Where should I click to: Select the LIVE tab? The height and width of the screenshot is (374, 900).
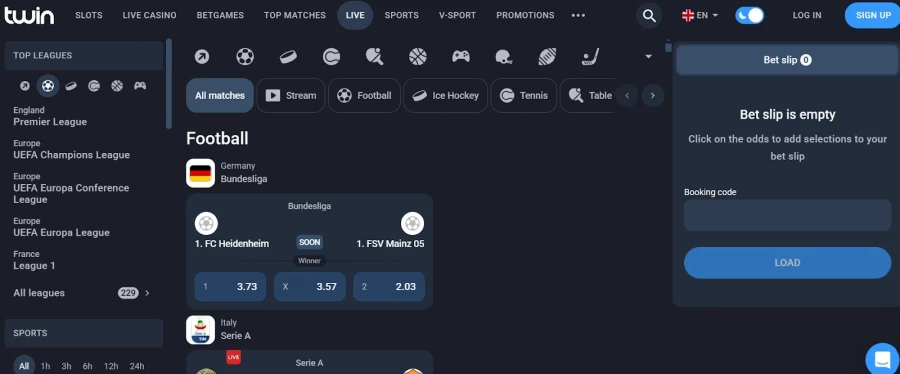point(355,15)
